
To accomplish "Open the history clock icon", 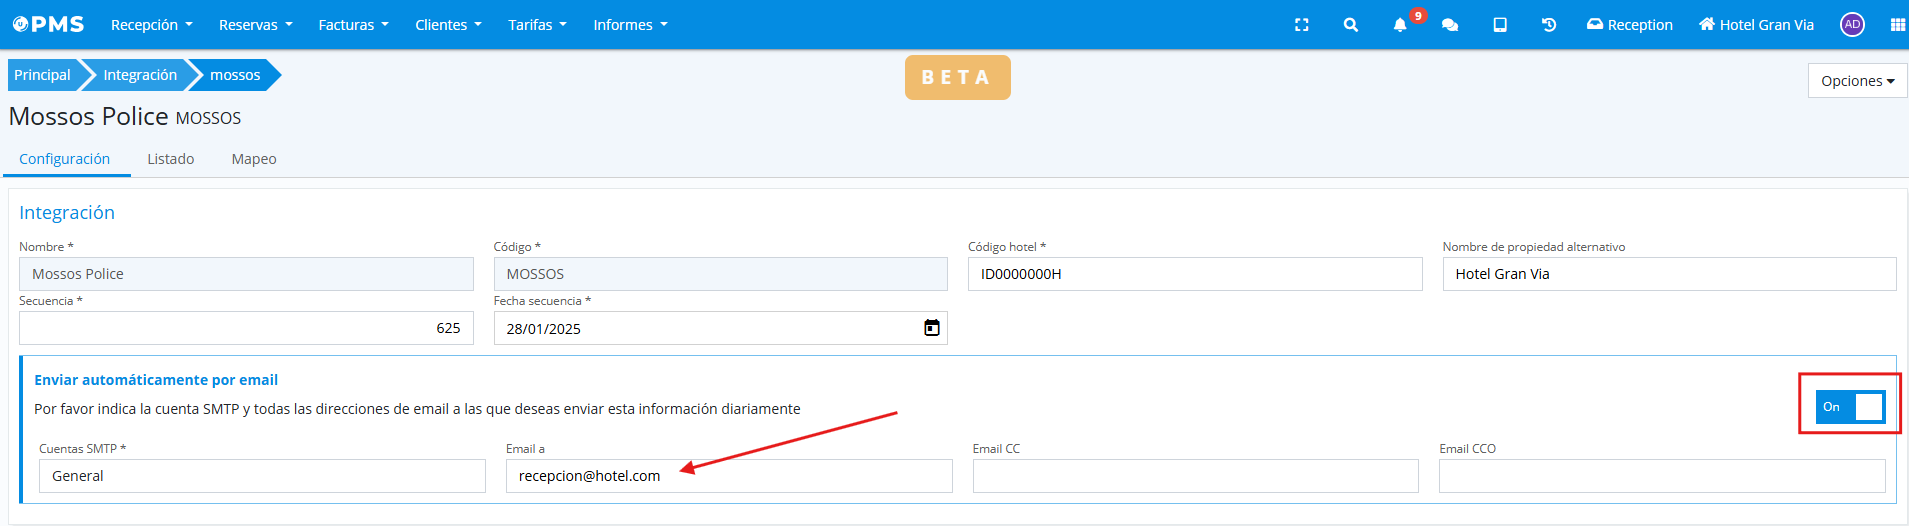I will (x=1548, y=25).
